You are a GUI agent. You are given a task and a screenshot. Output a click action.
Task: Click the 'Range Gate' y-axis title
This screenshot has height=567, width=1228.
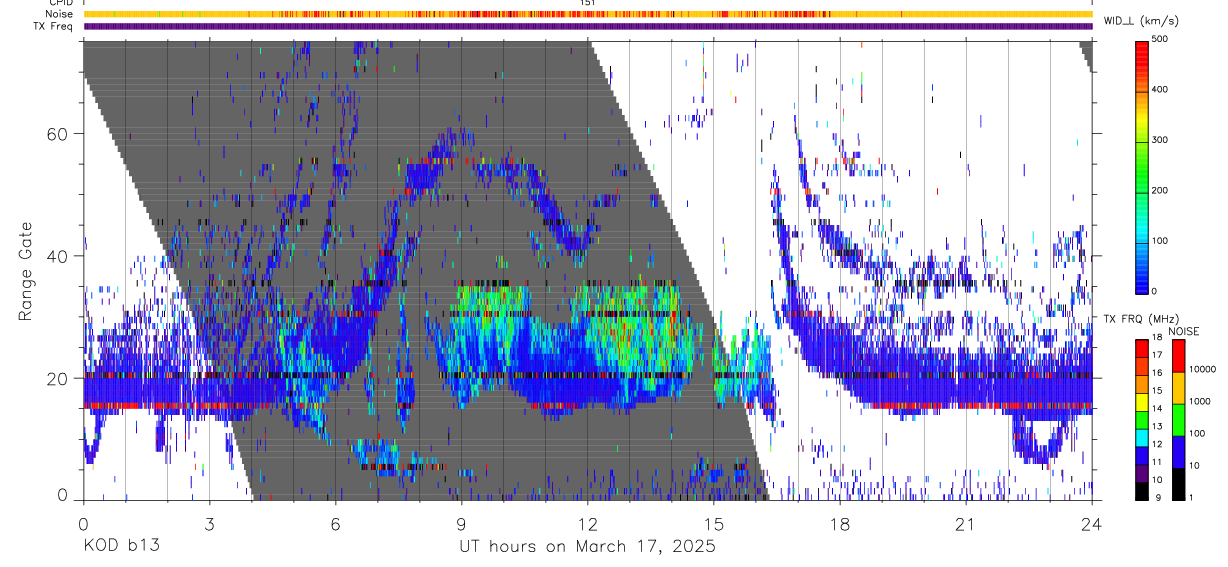coord(26,271)
